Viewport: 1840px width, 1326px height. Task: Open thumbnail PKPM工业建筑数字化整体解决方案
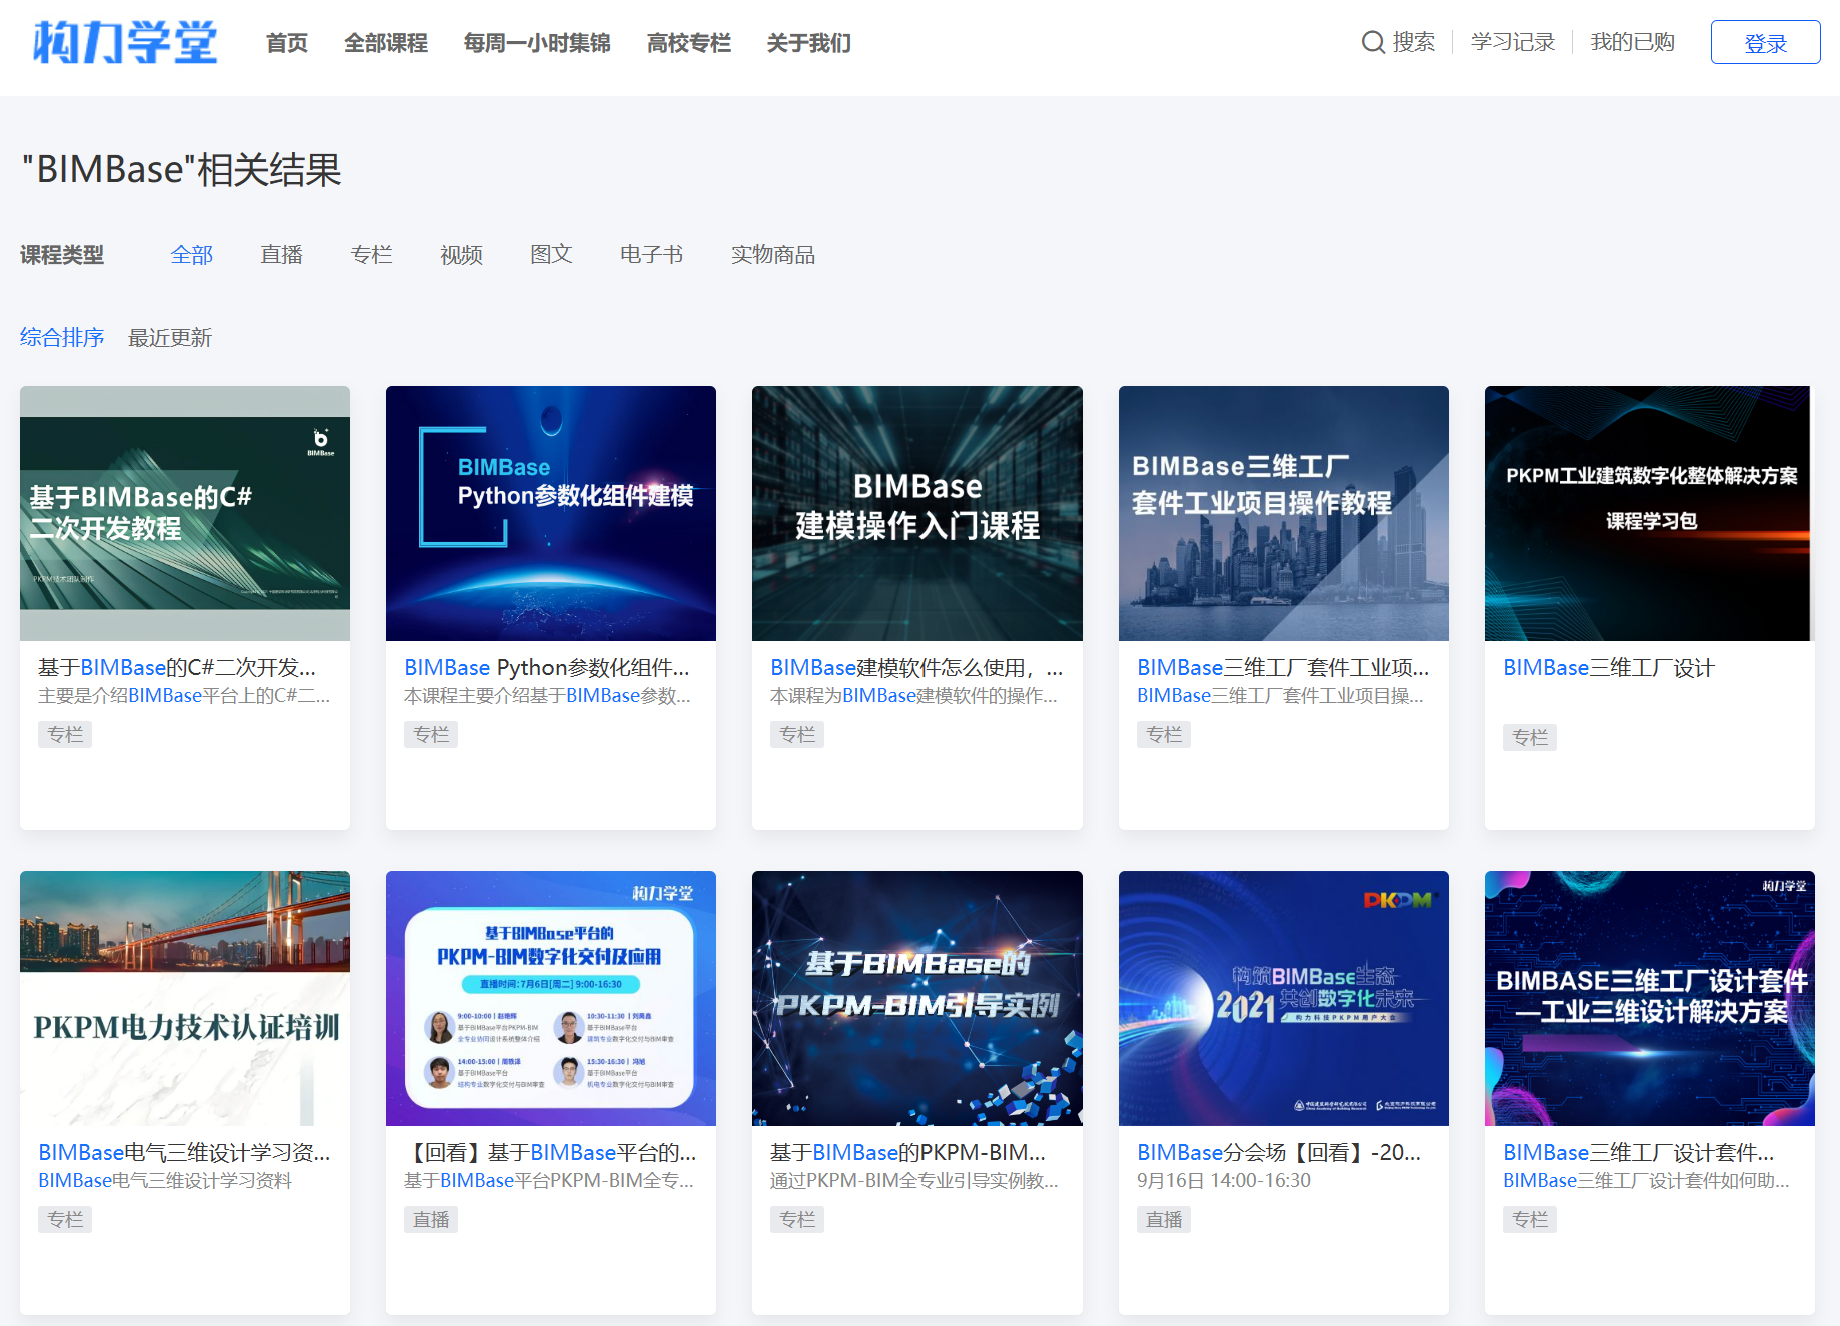(1650, 513)
